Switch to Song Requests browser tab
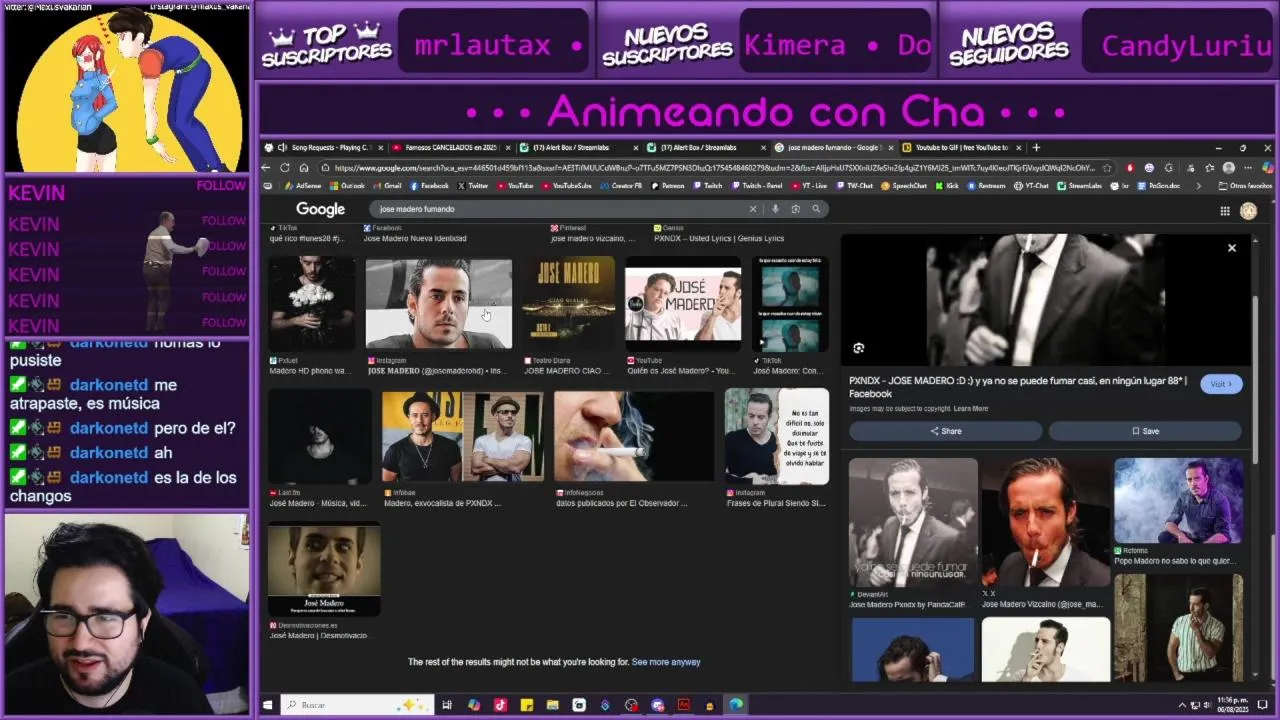The image size is (1280, 720). (x=324, y=148)
